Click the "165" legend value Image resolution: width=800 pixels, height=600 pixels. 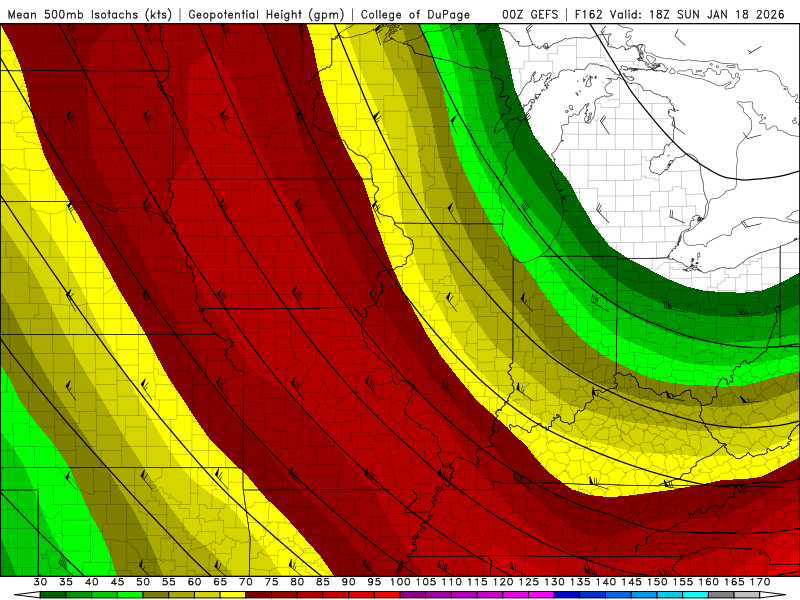734,582
